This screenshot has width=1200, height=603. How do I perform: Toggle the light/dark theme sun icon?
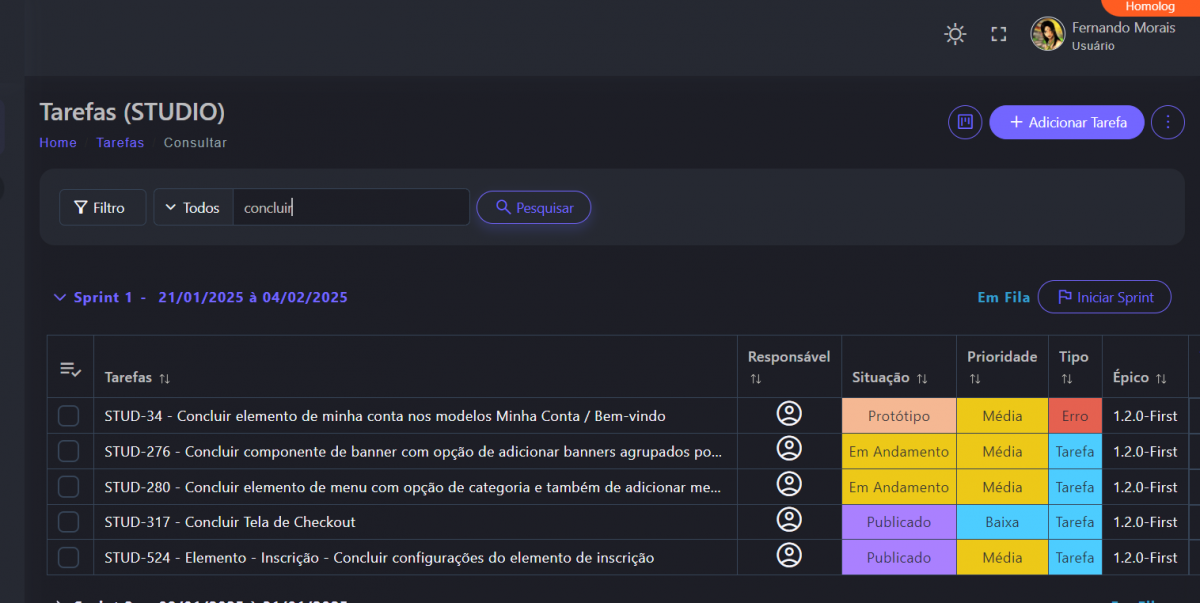955,35
